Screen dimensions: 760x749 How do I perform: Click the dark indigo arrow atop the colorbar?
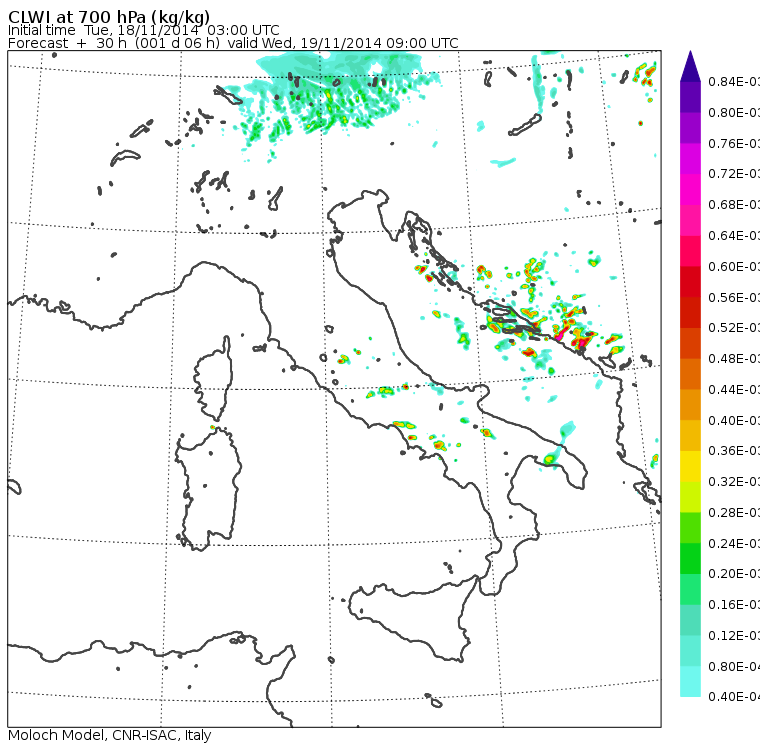pos(690,66)
